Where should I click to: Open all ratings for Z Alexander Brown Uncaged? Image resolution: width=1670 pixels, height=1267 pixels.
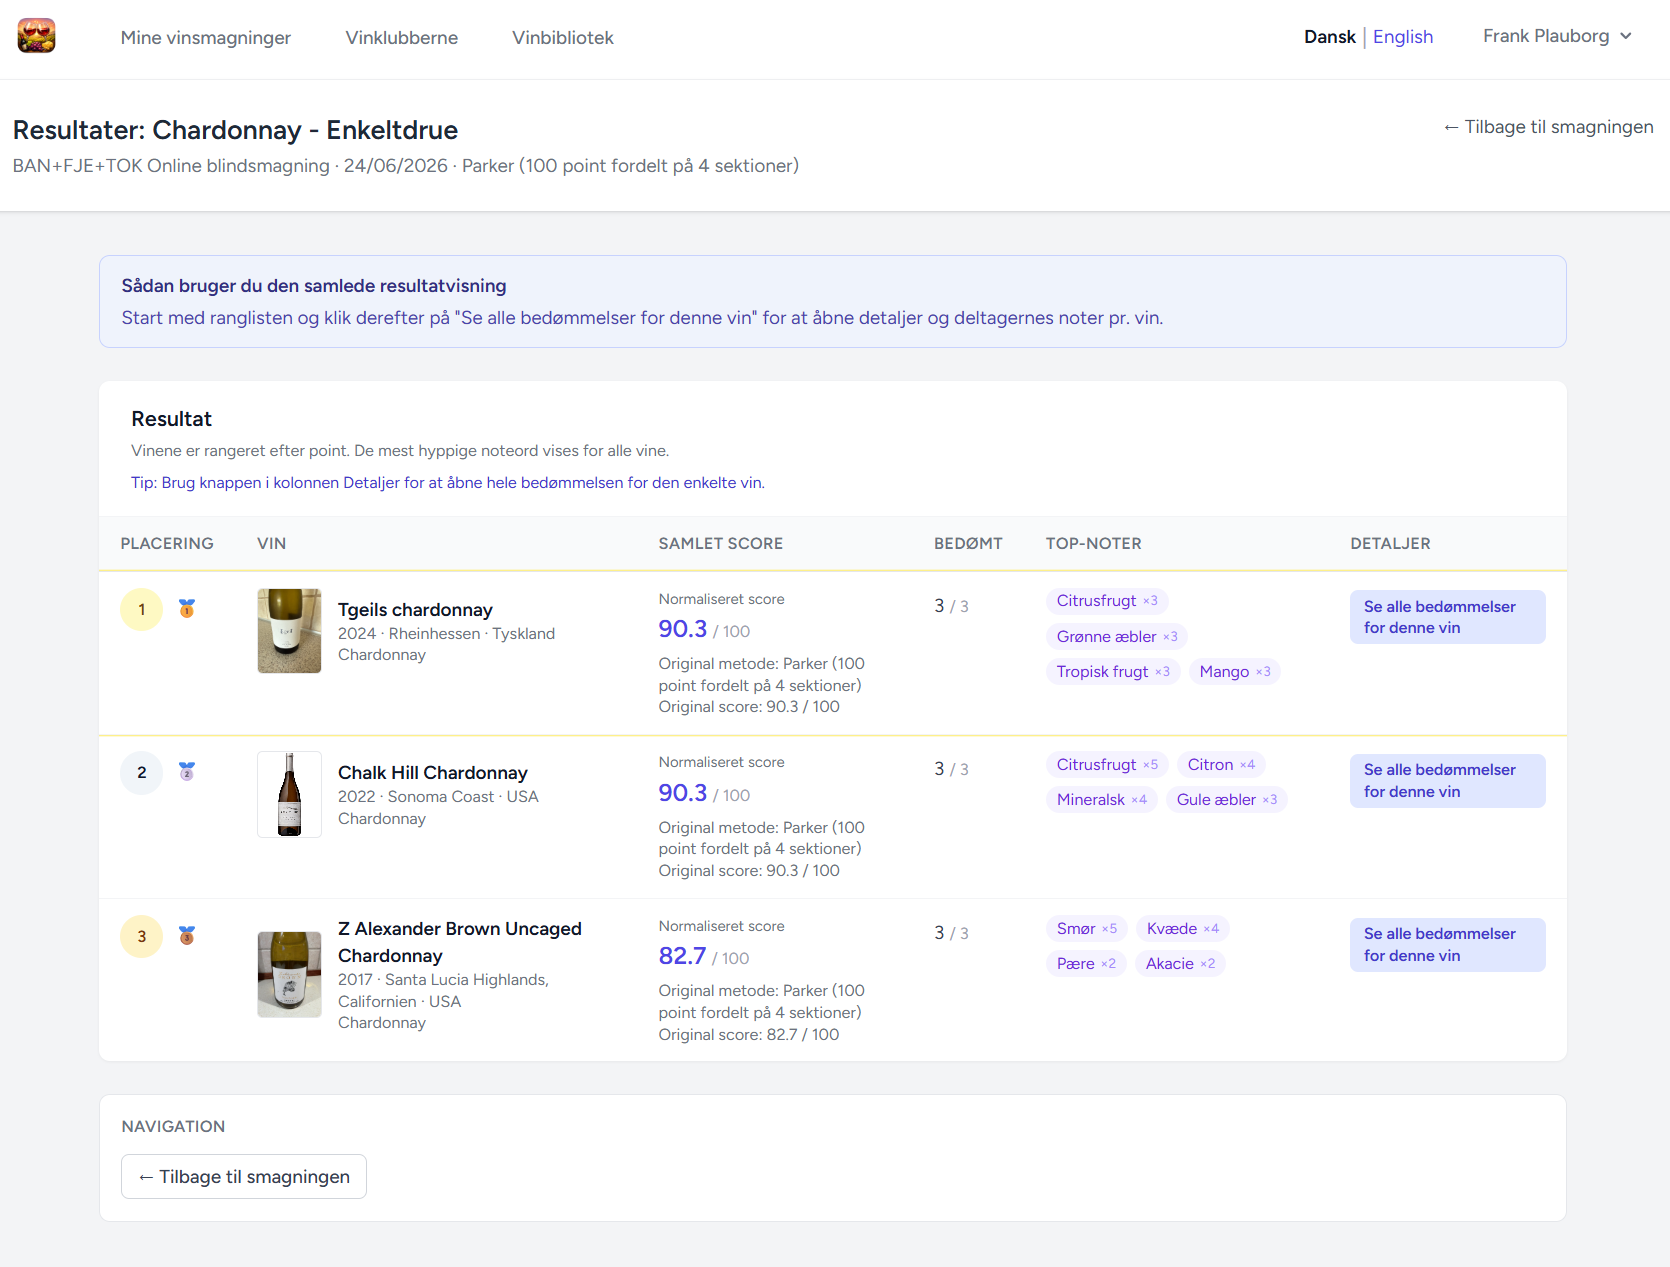[x=1448, y=945]
